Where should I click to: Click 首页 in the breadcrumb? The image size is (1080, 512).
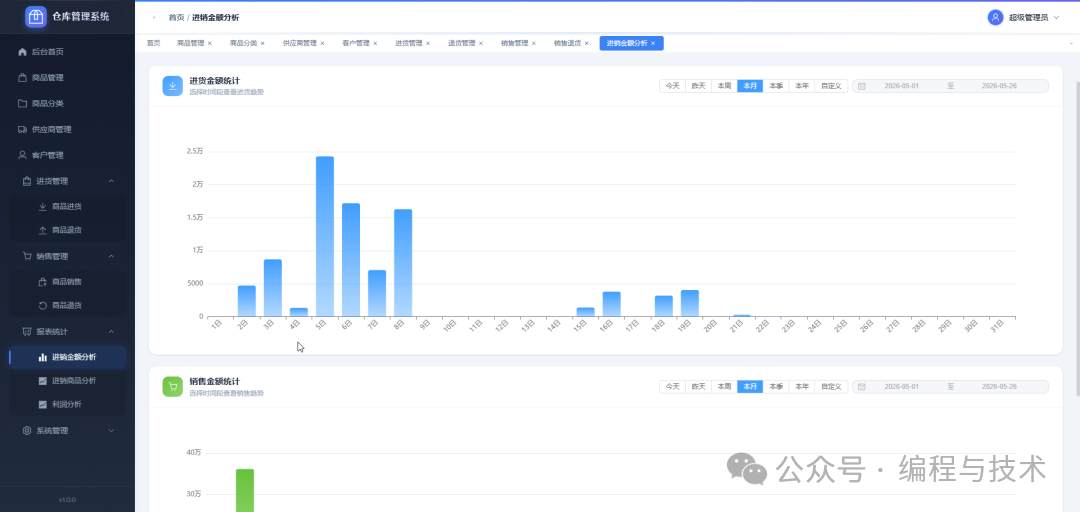tap(176, 17)
